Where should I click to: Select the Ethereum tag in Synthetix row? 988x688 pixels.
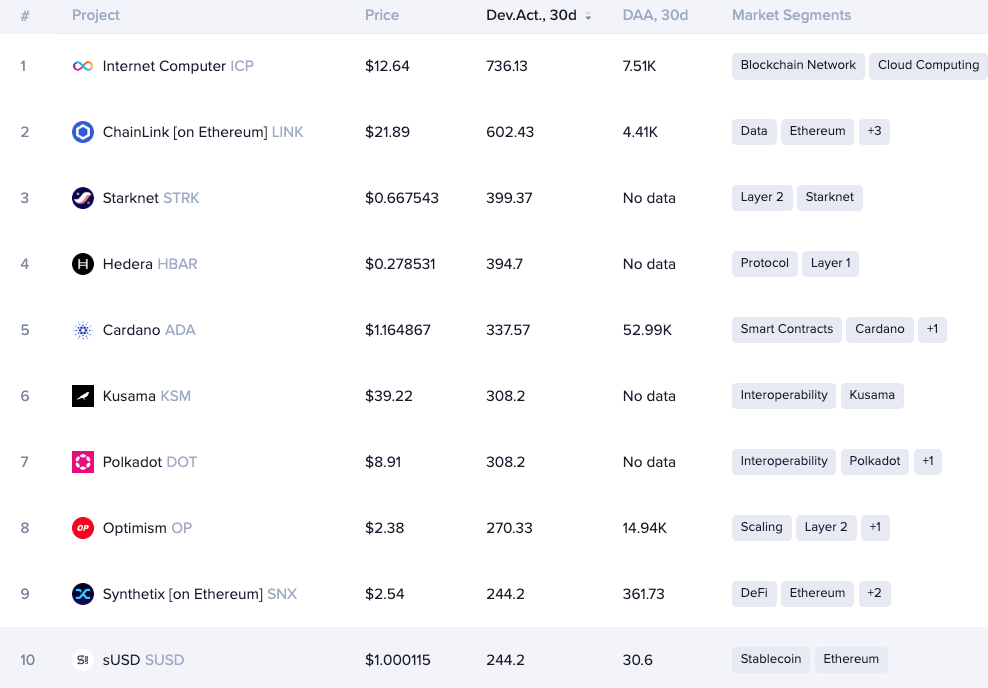pyautogui.click(x=817, y=593)
